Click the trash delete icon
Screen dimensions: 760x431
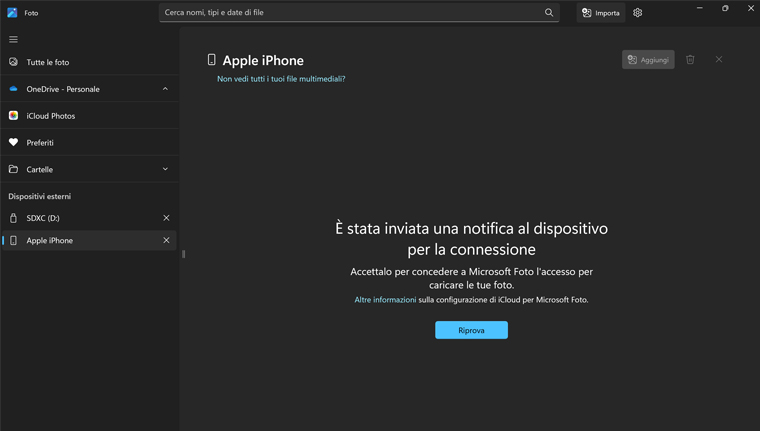[x=690, y=60]
